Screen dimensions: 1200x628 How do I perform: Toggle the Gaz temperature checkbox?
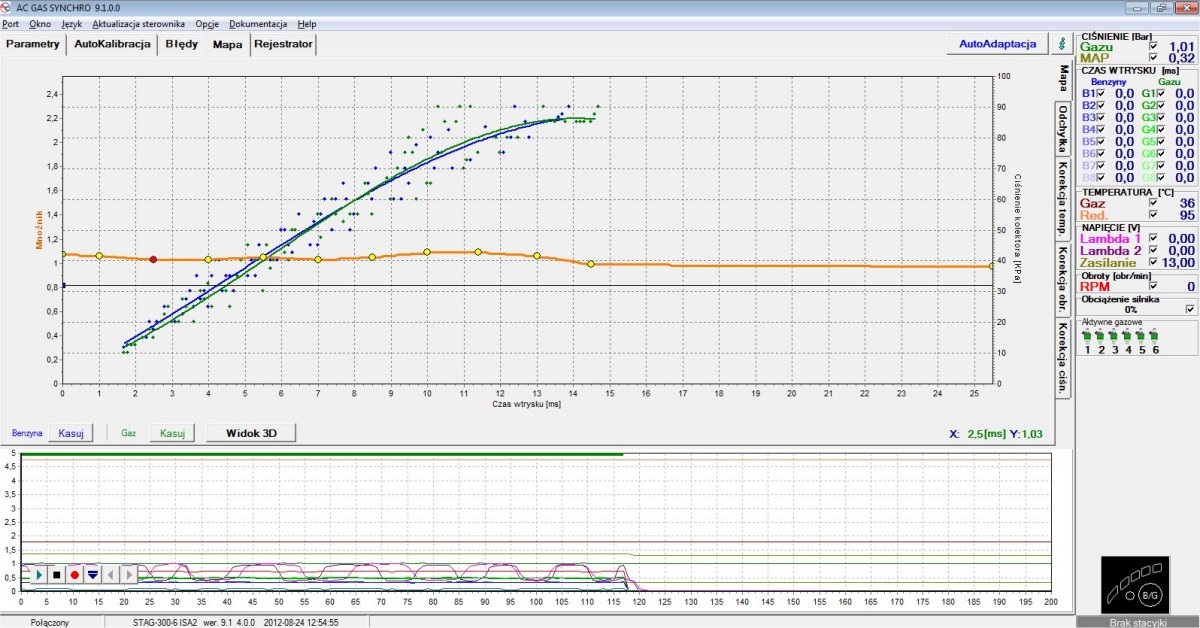click(1154, 202)
